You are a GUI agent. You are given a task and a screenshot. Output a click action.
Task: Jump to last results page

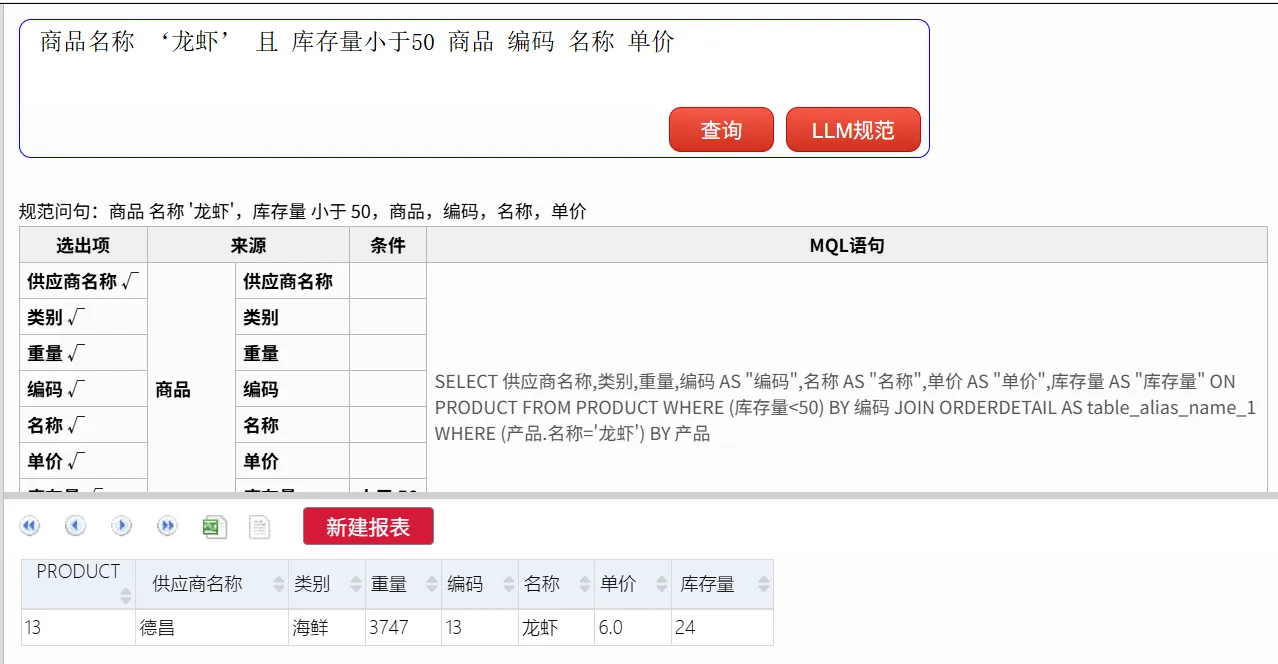[167, 526]
